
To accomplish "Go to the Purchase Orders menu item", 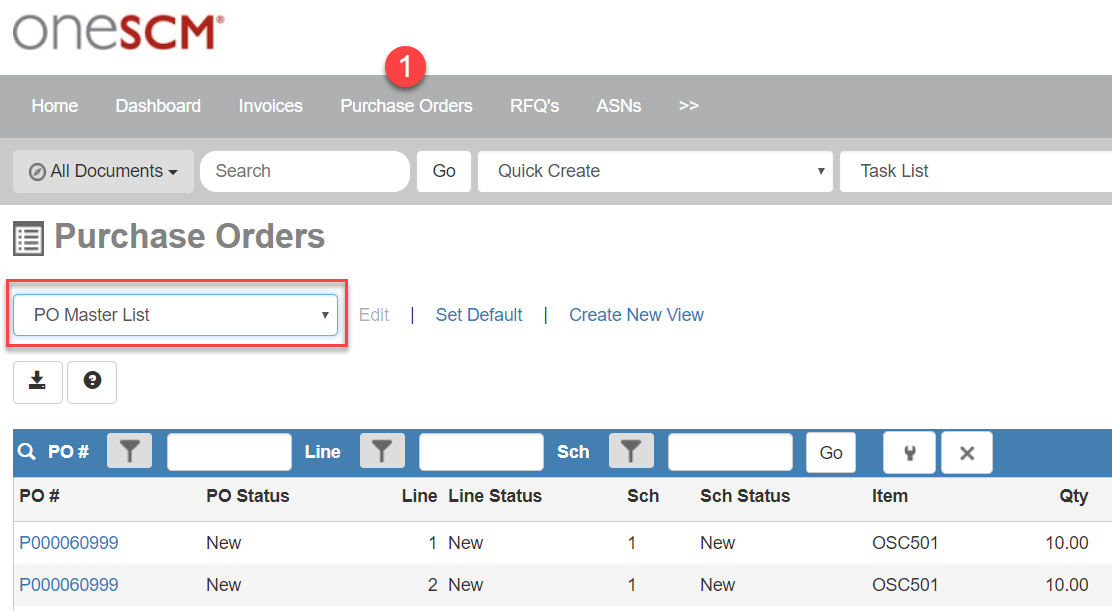I will pyautogui.click(x=406, y=106).
